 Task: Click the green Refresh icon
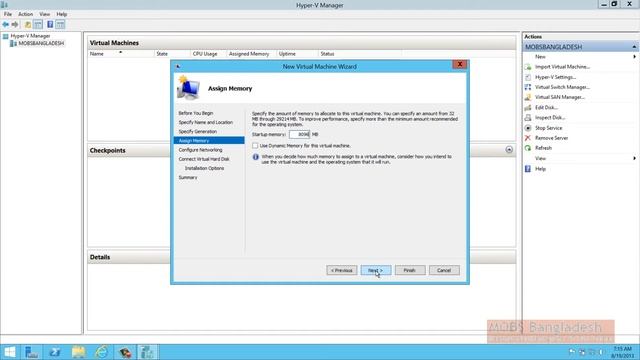(528, 148)
